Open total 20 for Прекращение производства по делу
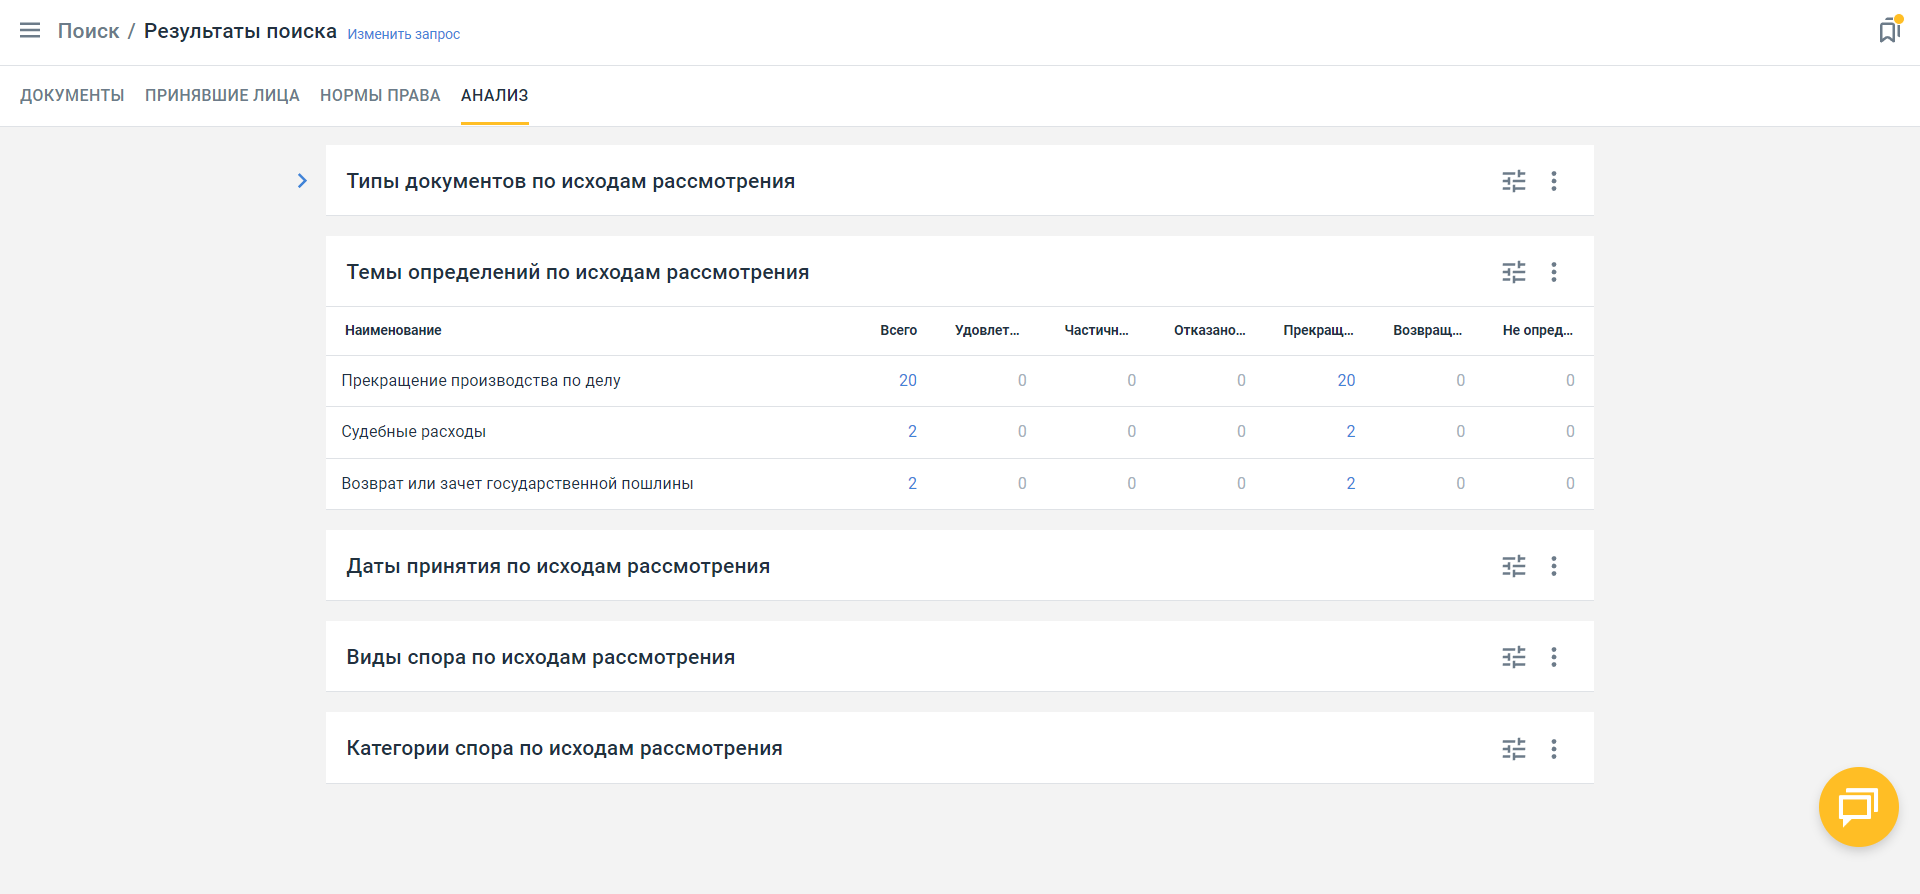 pyautogui.click(x=908, y=380)
